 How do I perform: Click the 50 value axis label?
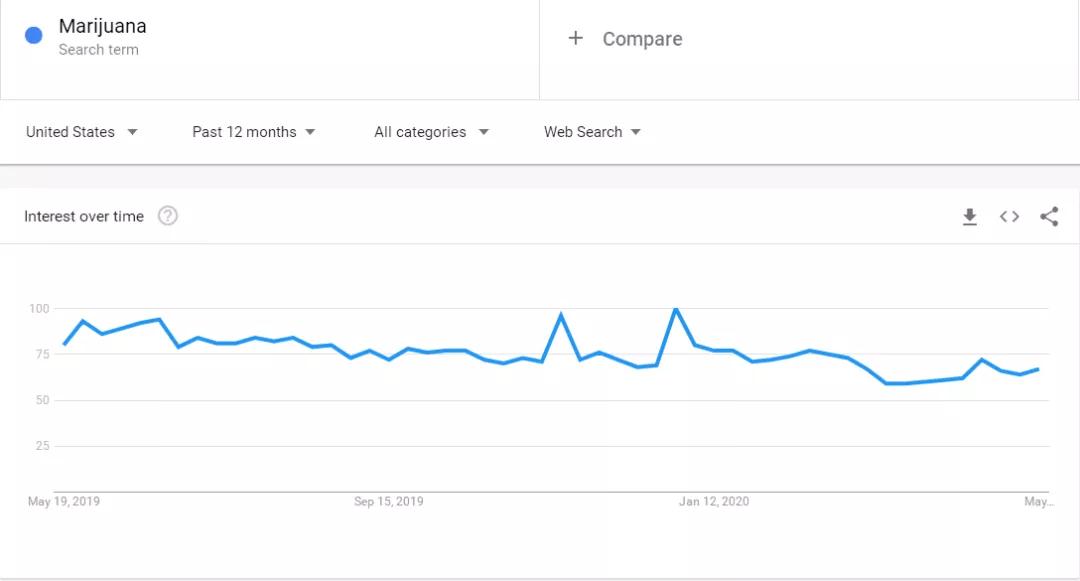point(42,400)
